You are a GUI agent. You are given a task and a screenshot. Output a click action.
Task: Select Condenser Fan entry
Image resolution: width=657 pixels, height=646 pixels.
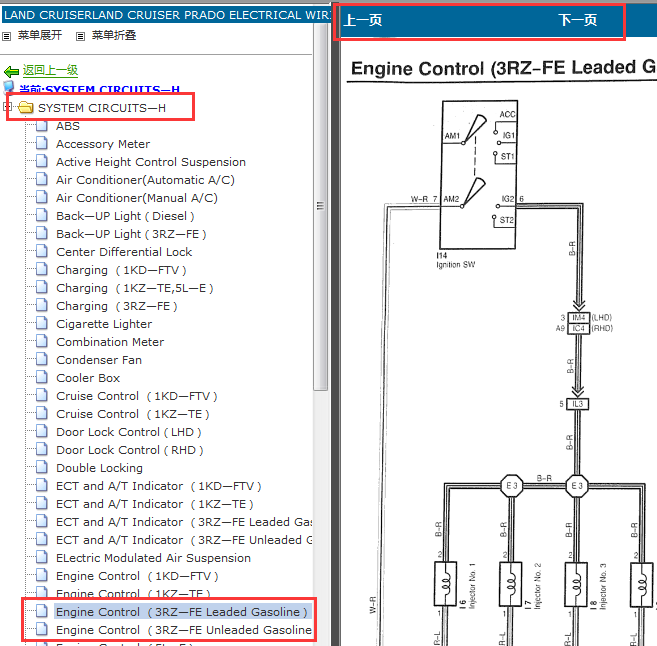point(99,360)
